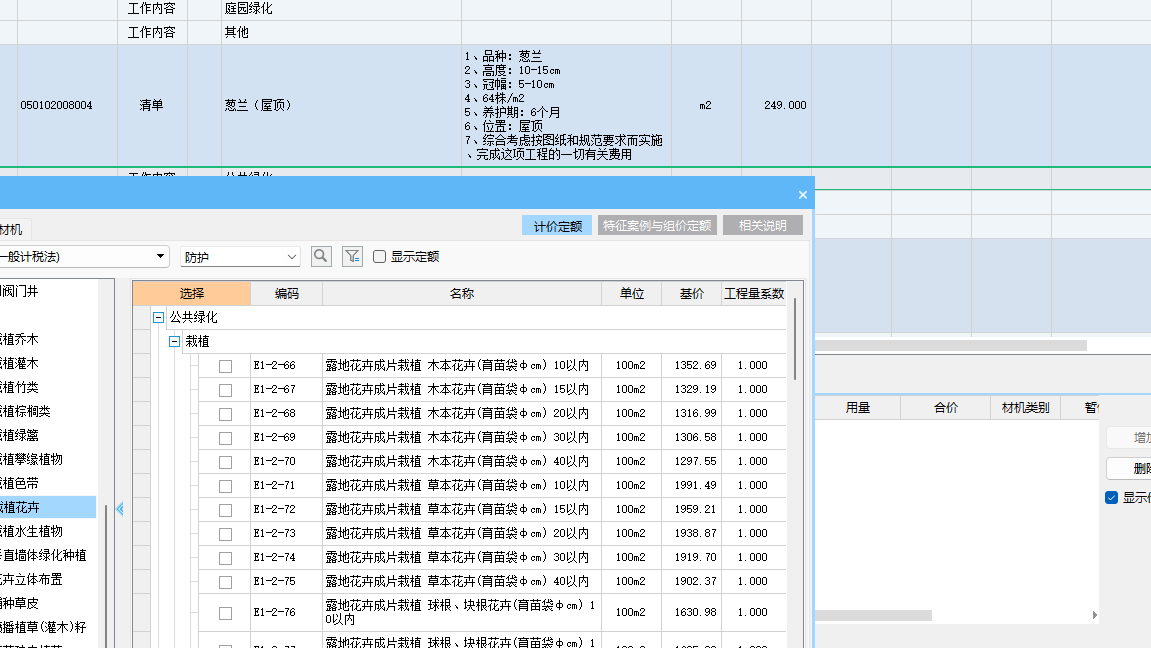
Task: Check the box for E1-2-67
Action: (x=225, y=390)
